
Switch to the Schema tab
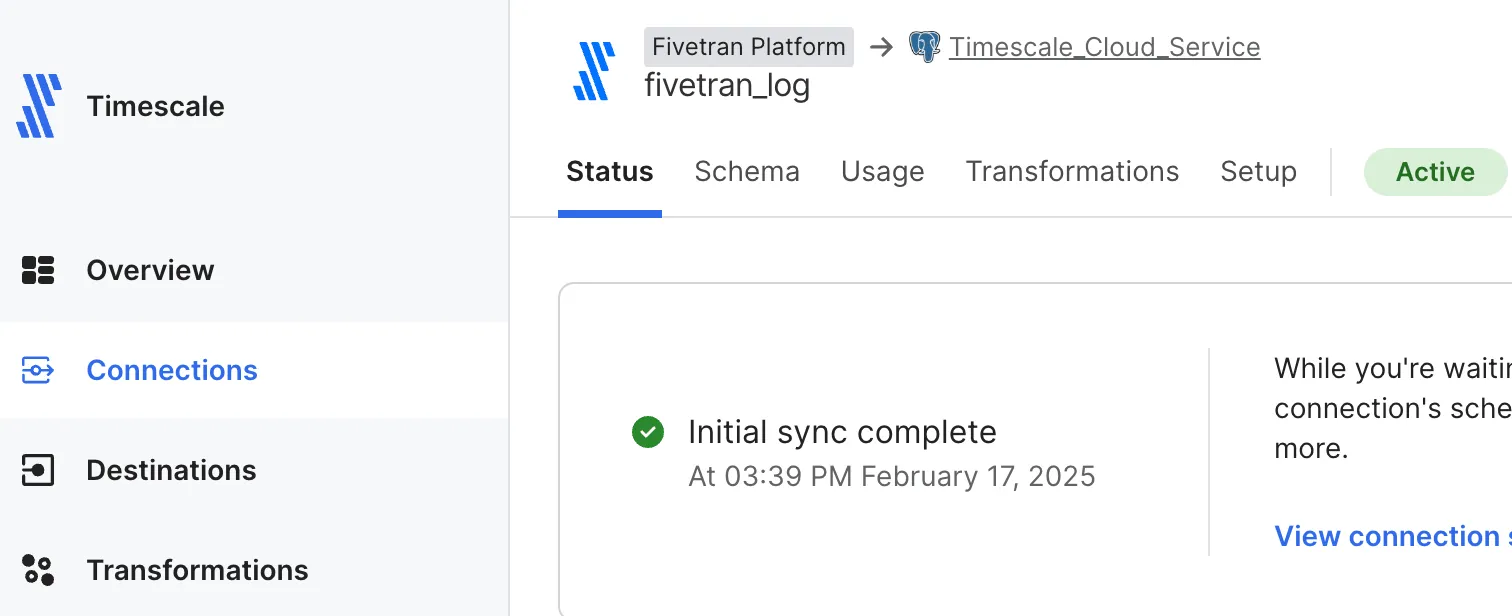(x=747, y=172)
